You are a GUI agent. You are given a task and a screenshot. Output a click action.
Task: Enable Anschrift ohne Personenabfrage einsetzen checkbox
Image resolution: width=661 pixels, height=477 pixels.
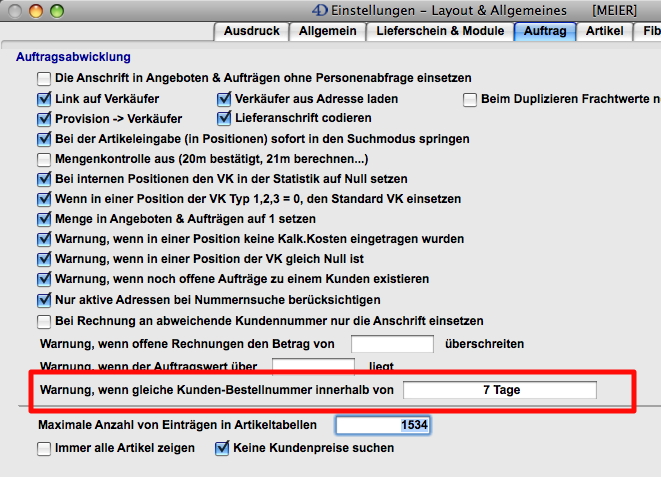tap(44, 78)
